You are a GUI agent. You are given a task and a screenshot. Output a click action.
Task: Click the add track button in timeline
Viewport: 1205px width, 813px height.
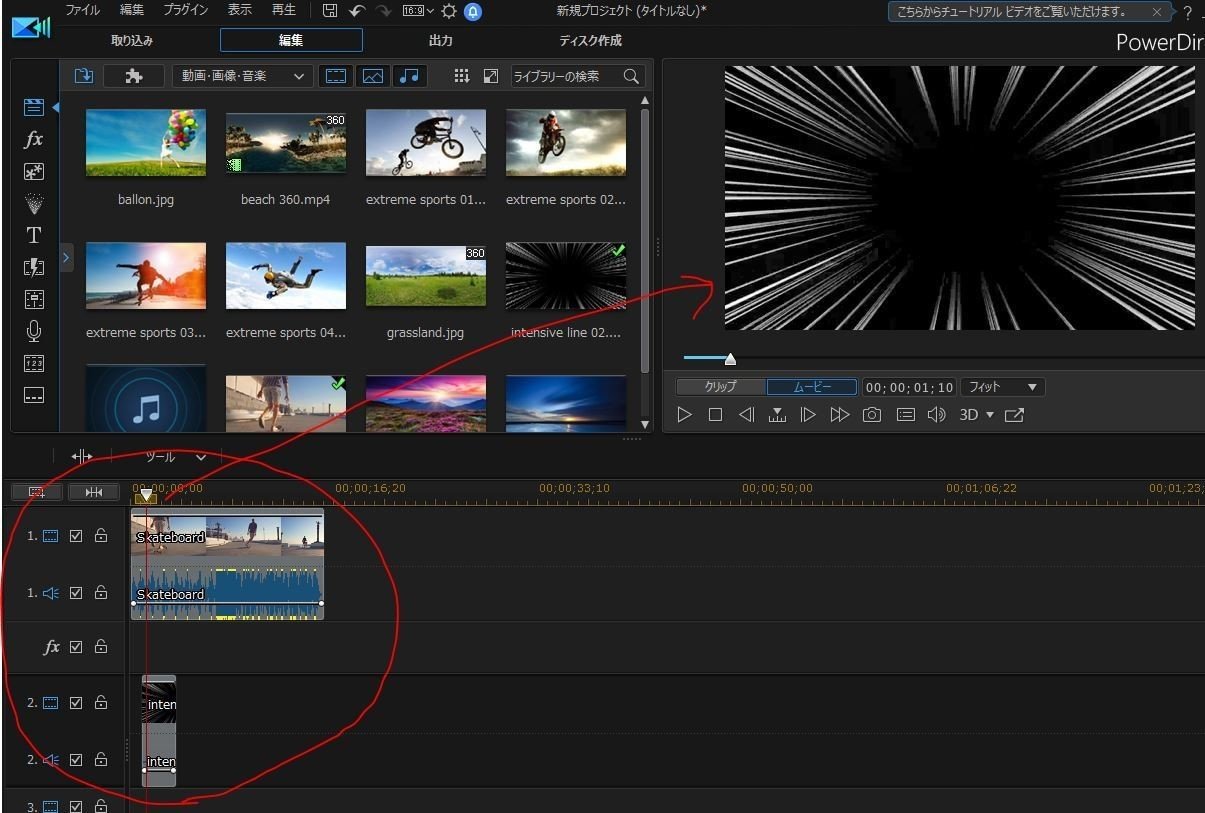37,492
